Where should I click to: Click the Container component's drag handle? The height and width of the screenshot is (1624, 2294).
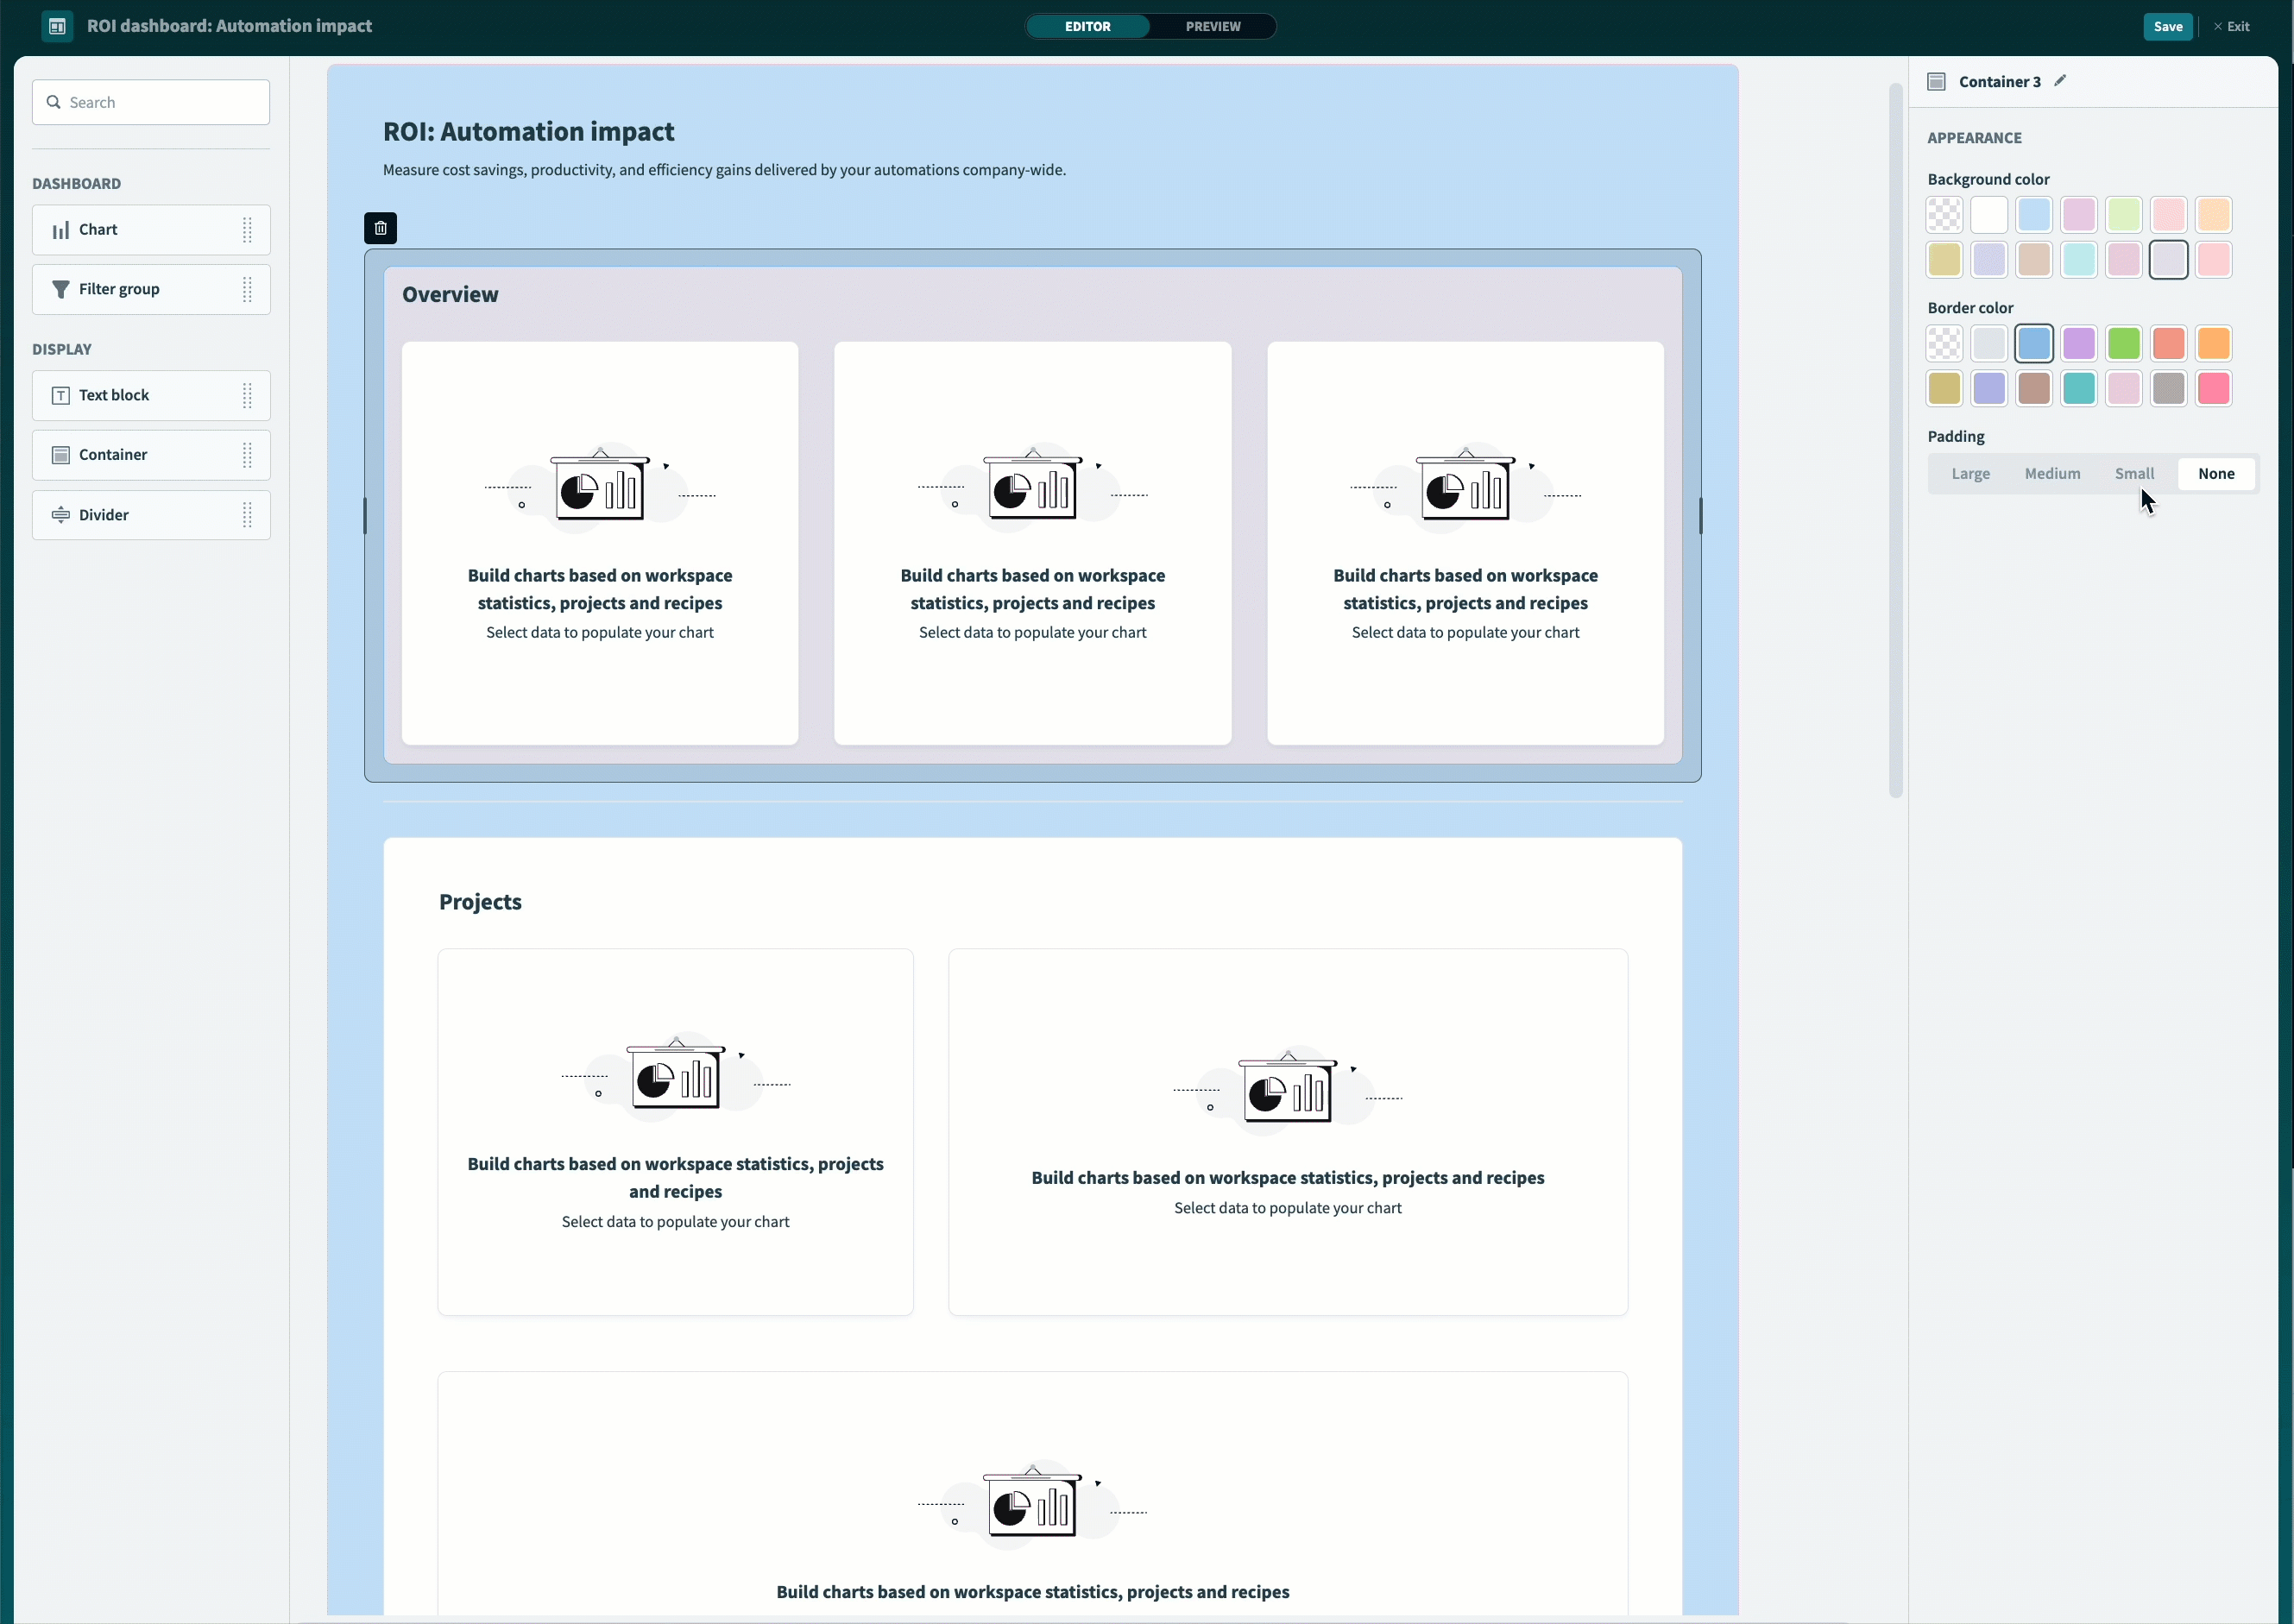click(247, 455)
